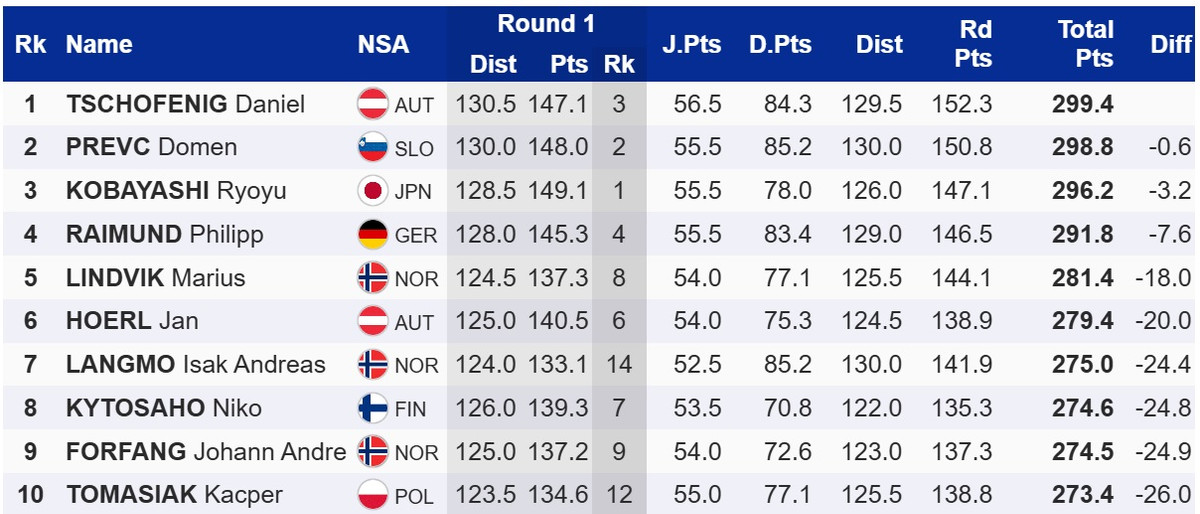The image size is (1200, 514).
Task: Click total points 299.4 cell
Action: pyautogui.click(x=1082, y=104)
